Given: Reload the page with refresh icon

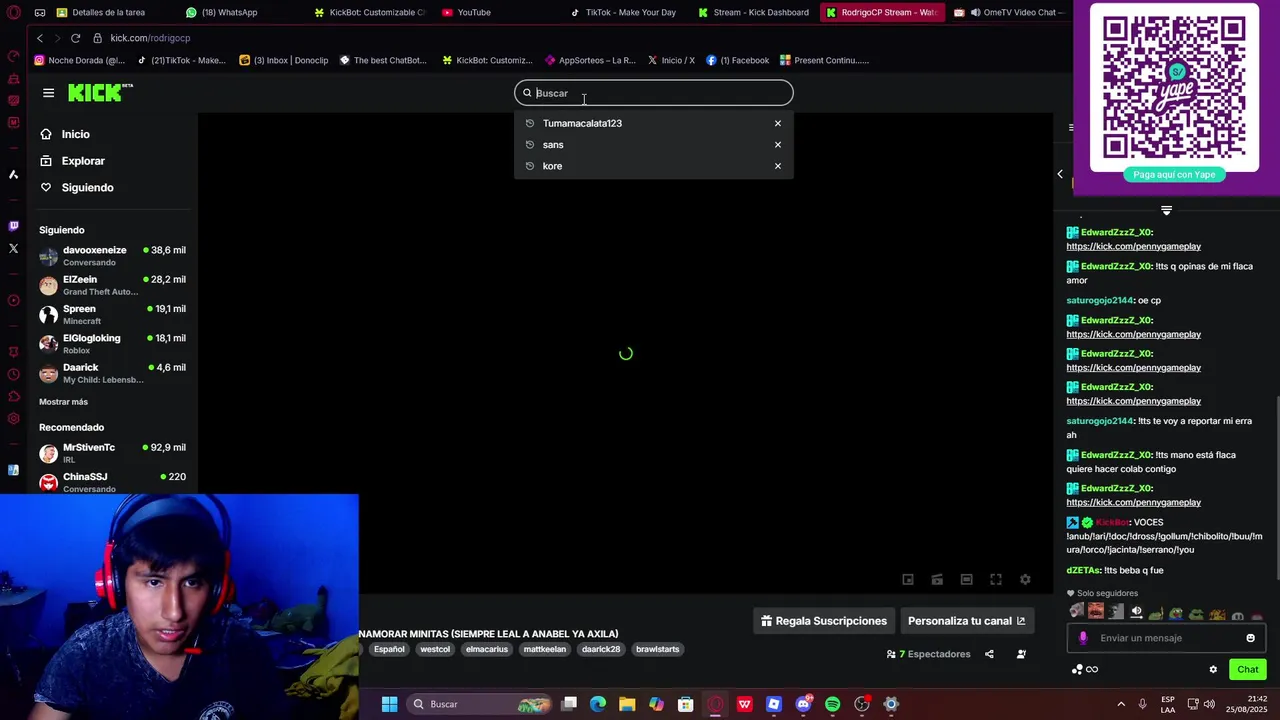Looking at the screenshot, I should 75,38.
